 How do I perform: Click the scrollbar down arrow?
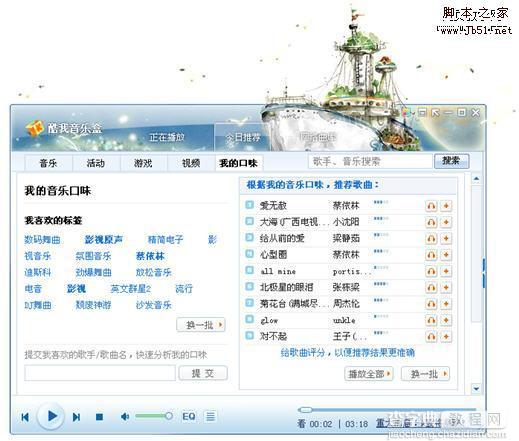point(476,389)
